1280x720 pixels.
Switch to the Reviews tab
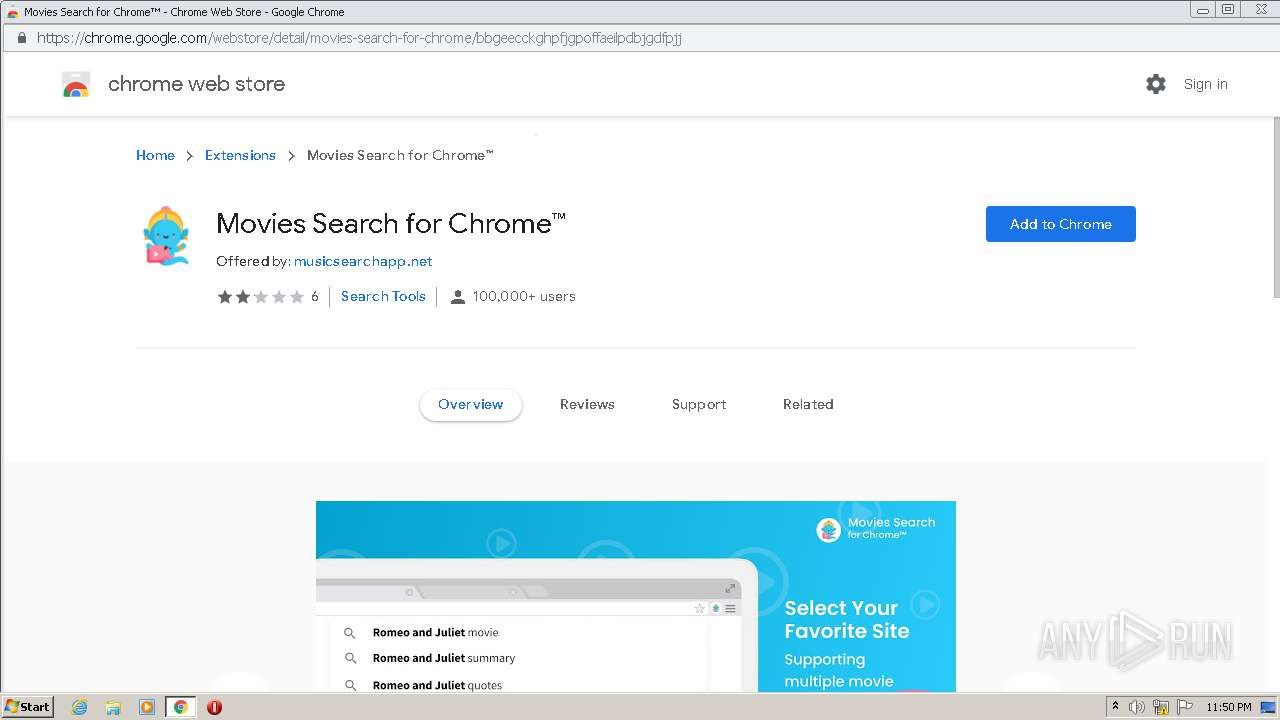click(x=587, y=404)
